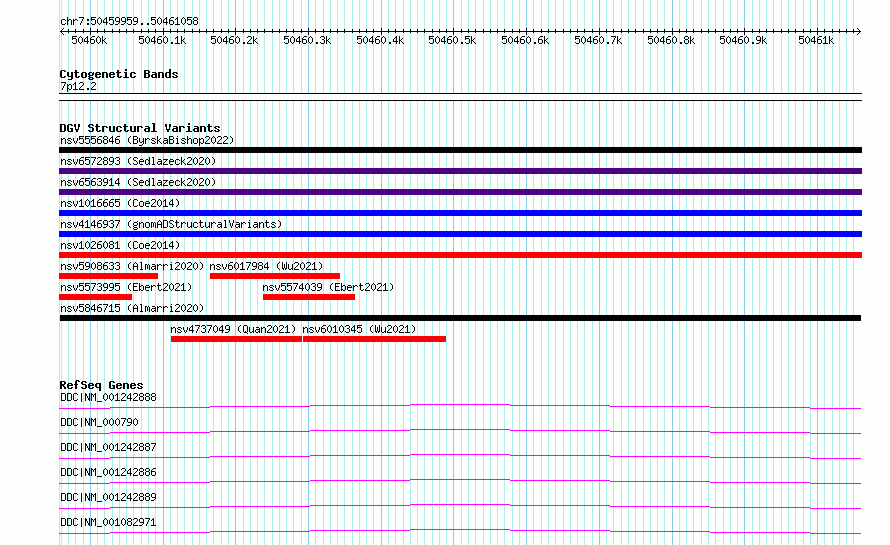Select the blue bar under nsv1016665

click(460, 213)
